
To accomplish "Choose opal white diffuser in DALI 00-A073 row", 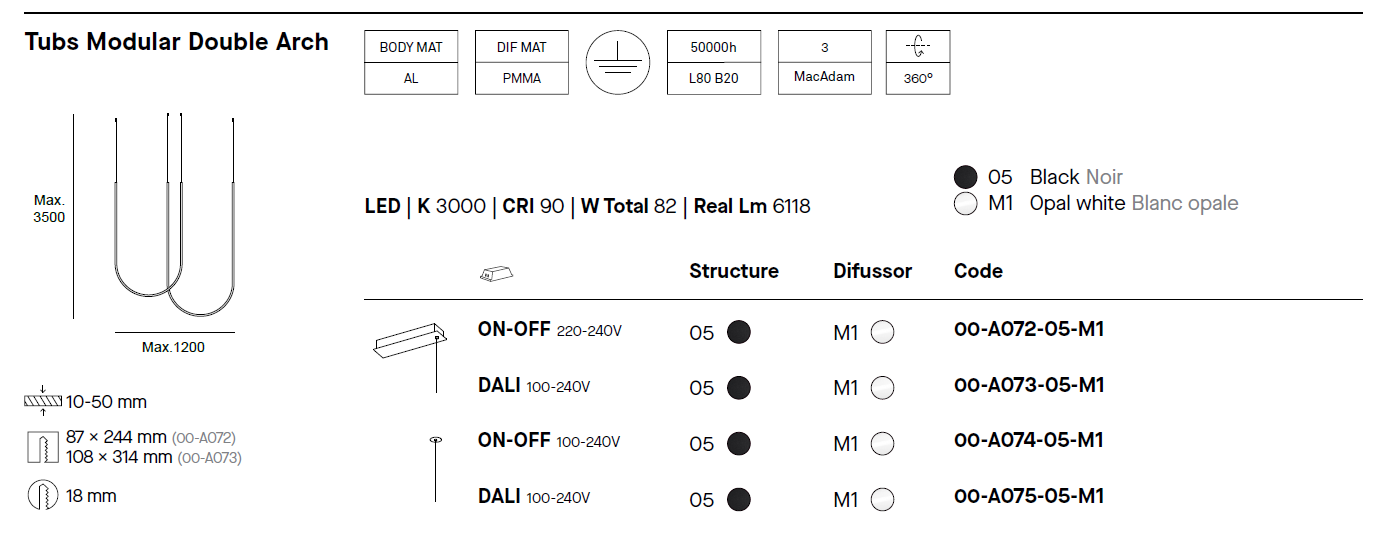I will [x=882, y=388].
